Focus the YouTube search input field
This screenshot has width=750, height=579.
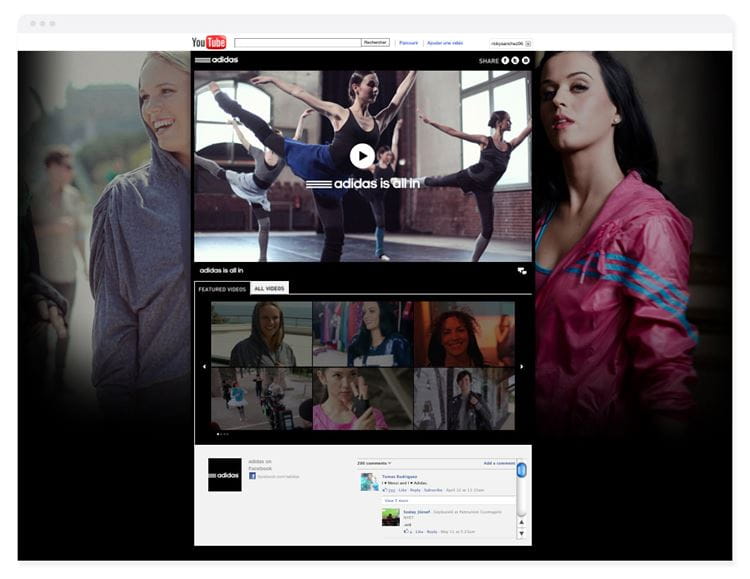298,43
